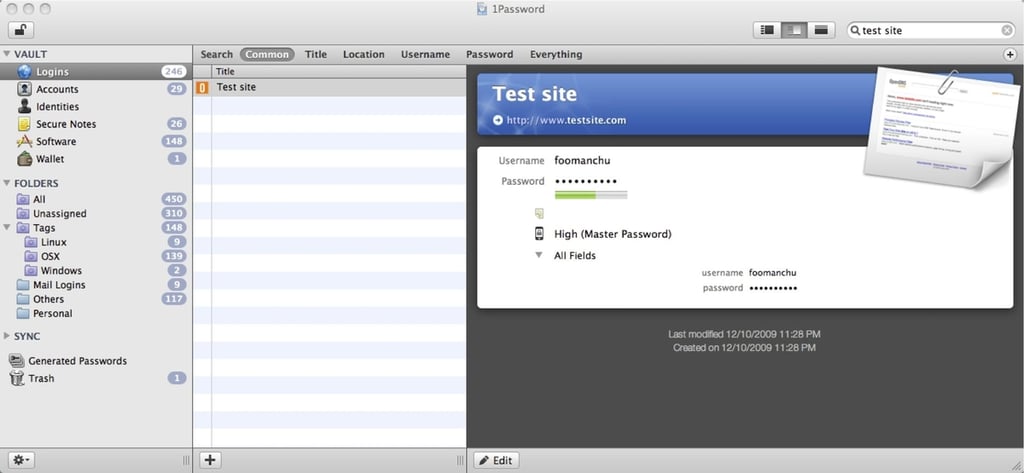Open the Others folder icon
This screenshot has height=473, width=1024.
pos(23,299)
